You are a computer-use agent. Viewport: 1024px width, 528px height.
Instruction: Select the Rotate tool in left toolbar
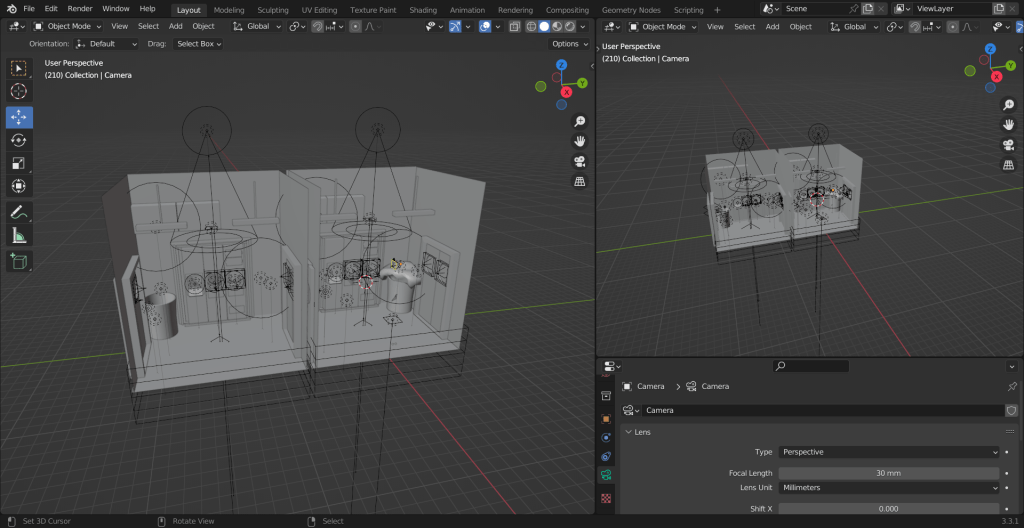pyautogui.click(x=19, y=140)
